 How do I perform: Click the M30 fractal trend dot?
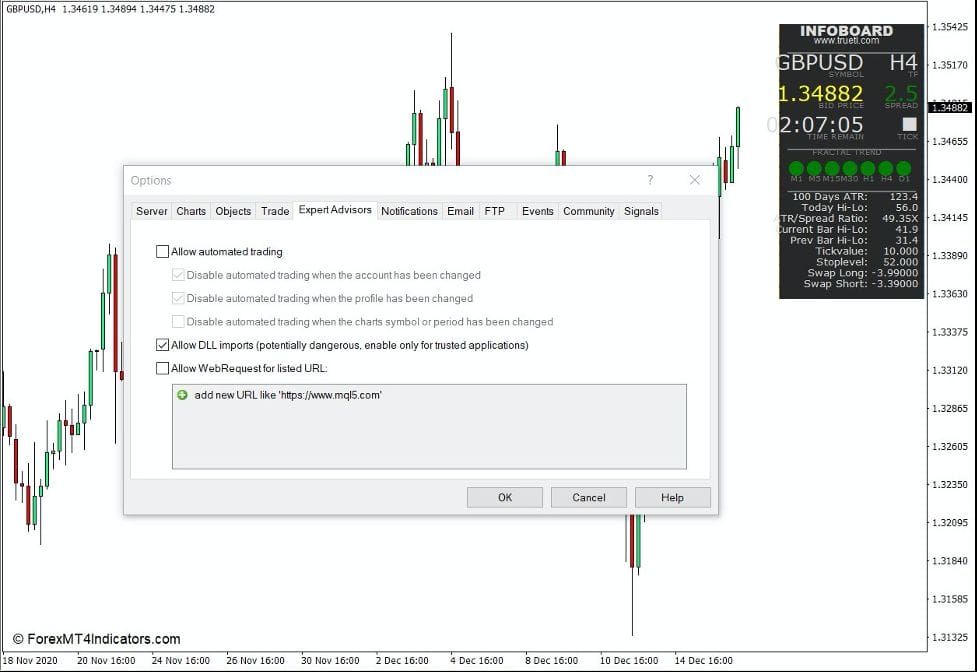[850, 168]
